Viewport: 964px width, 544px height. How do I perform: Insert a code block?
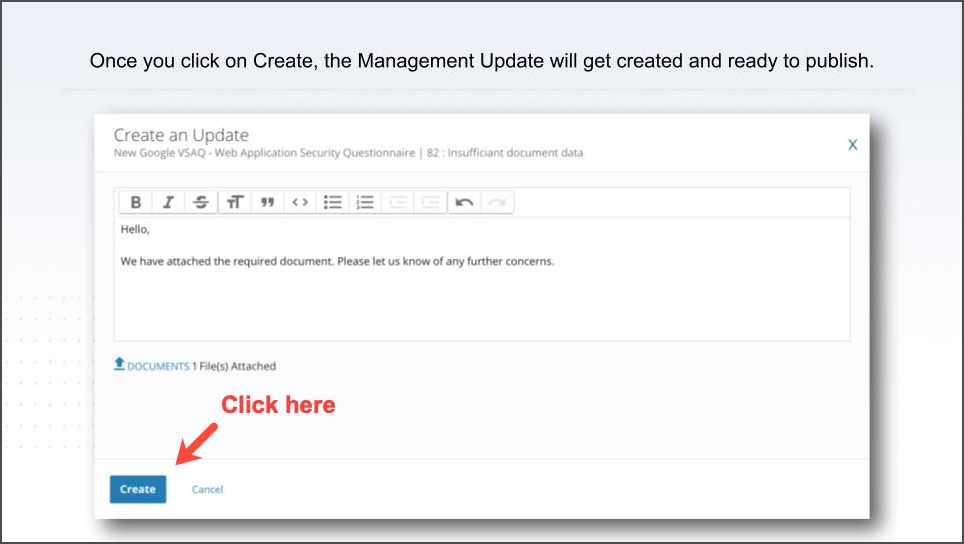(x=300, y=202)
